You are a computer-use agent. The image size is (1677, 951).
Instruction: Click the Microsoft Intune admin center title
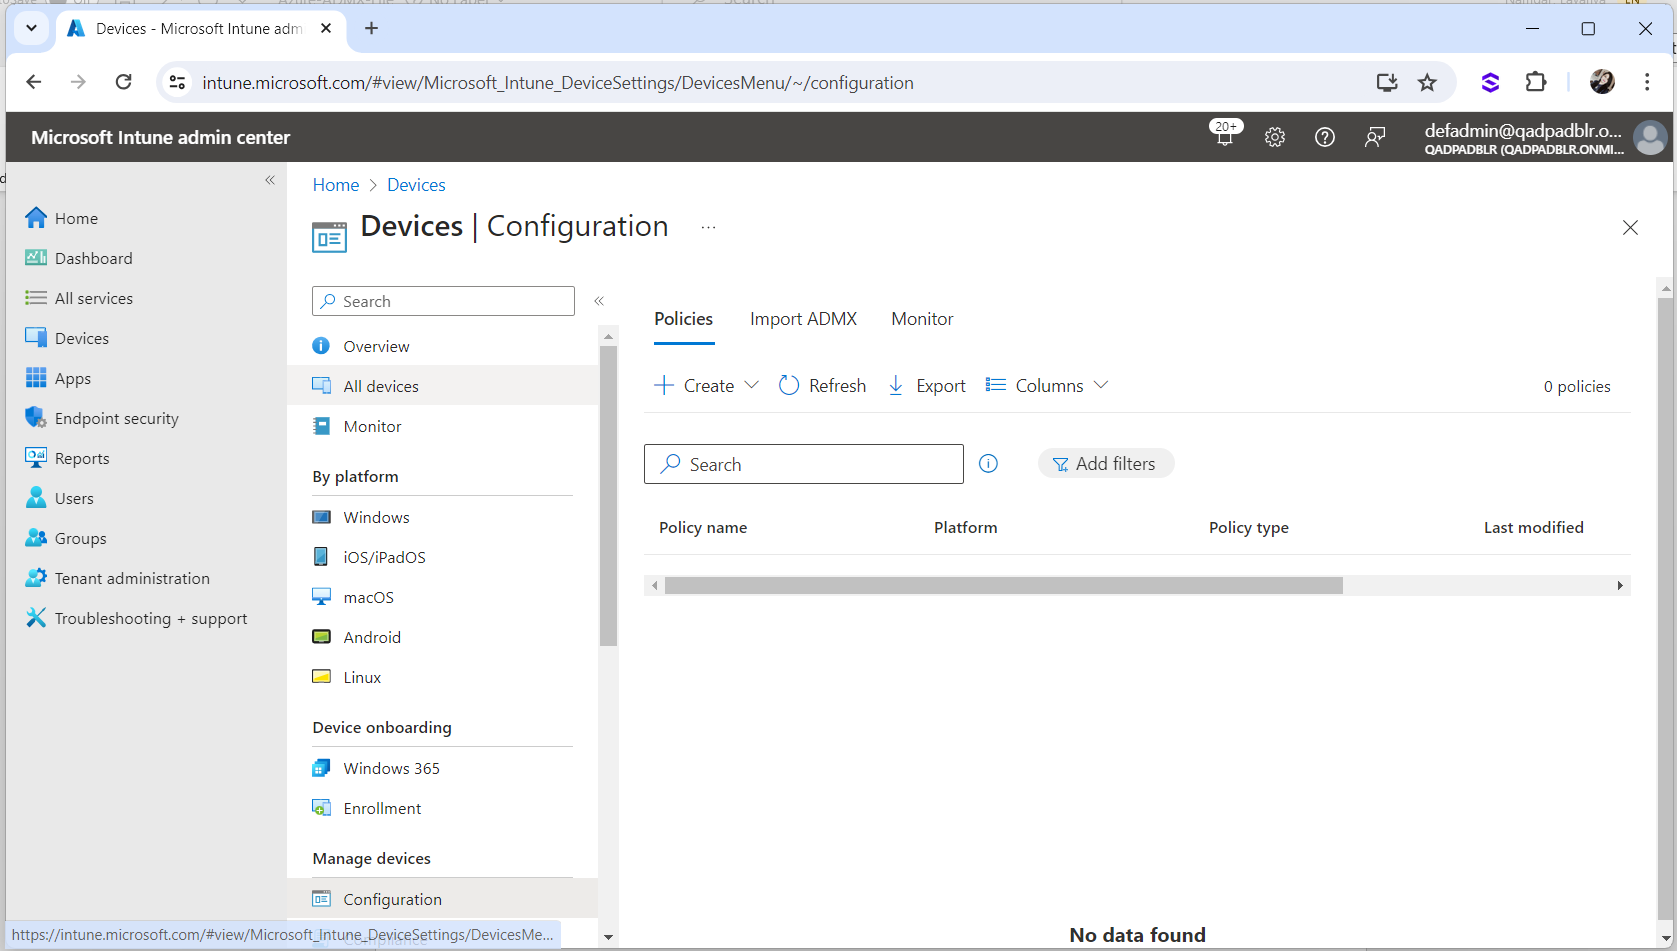tap(161, 138)
